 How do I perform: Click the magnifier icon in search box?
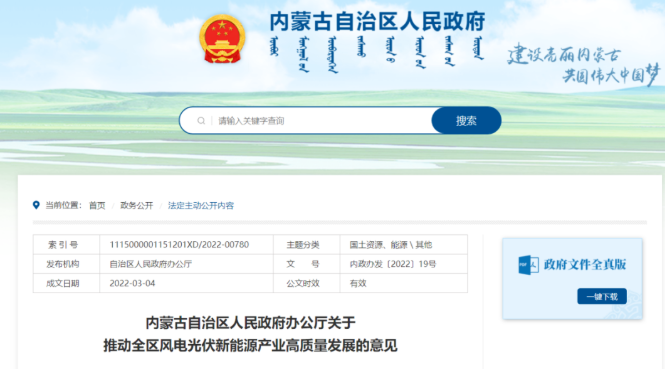click(201, 121)
